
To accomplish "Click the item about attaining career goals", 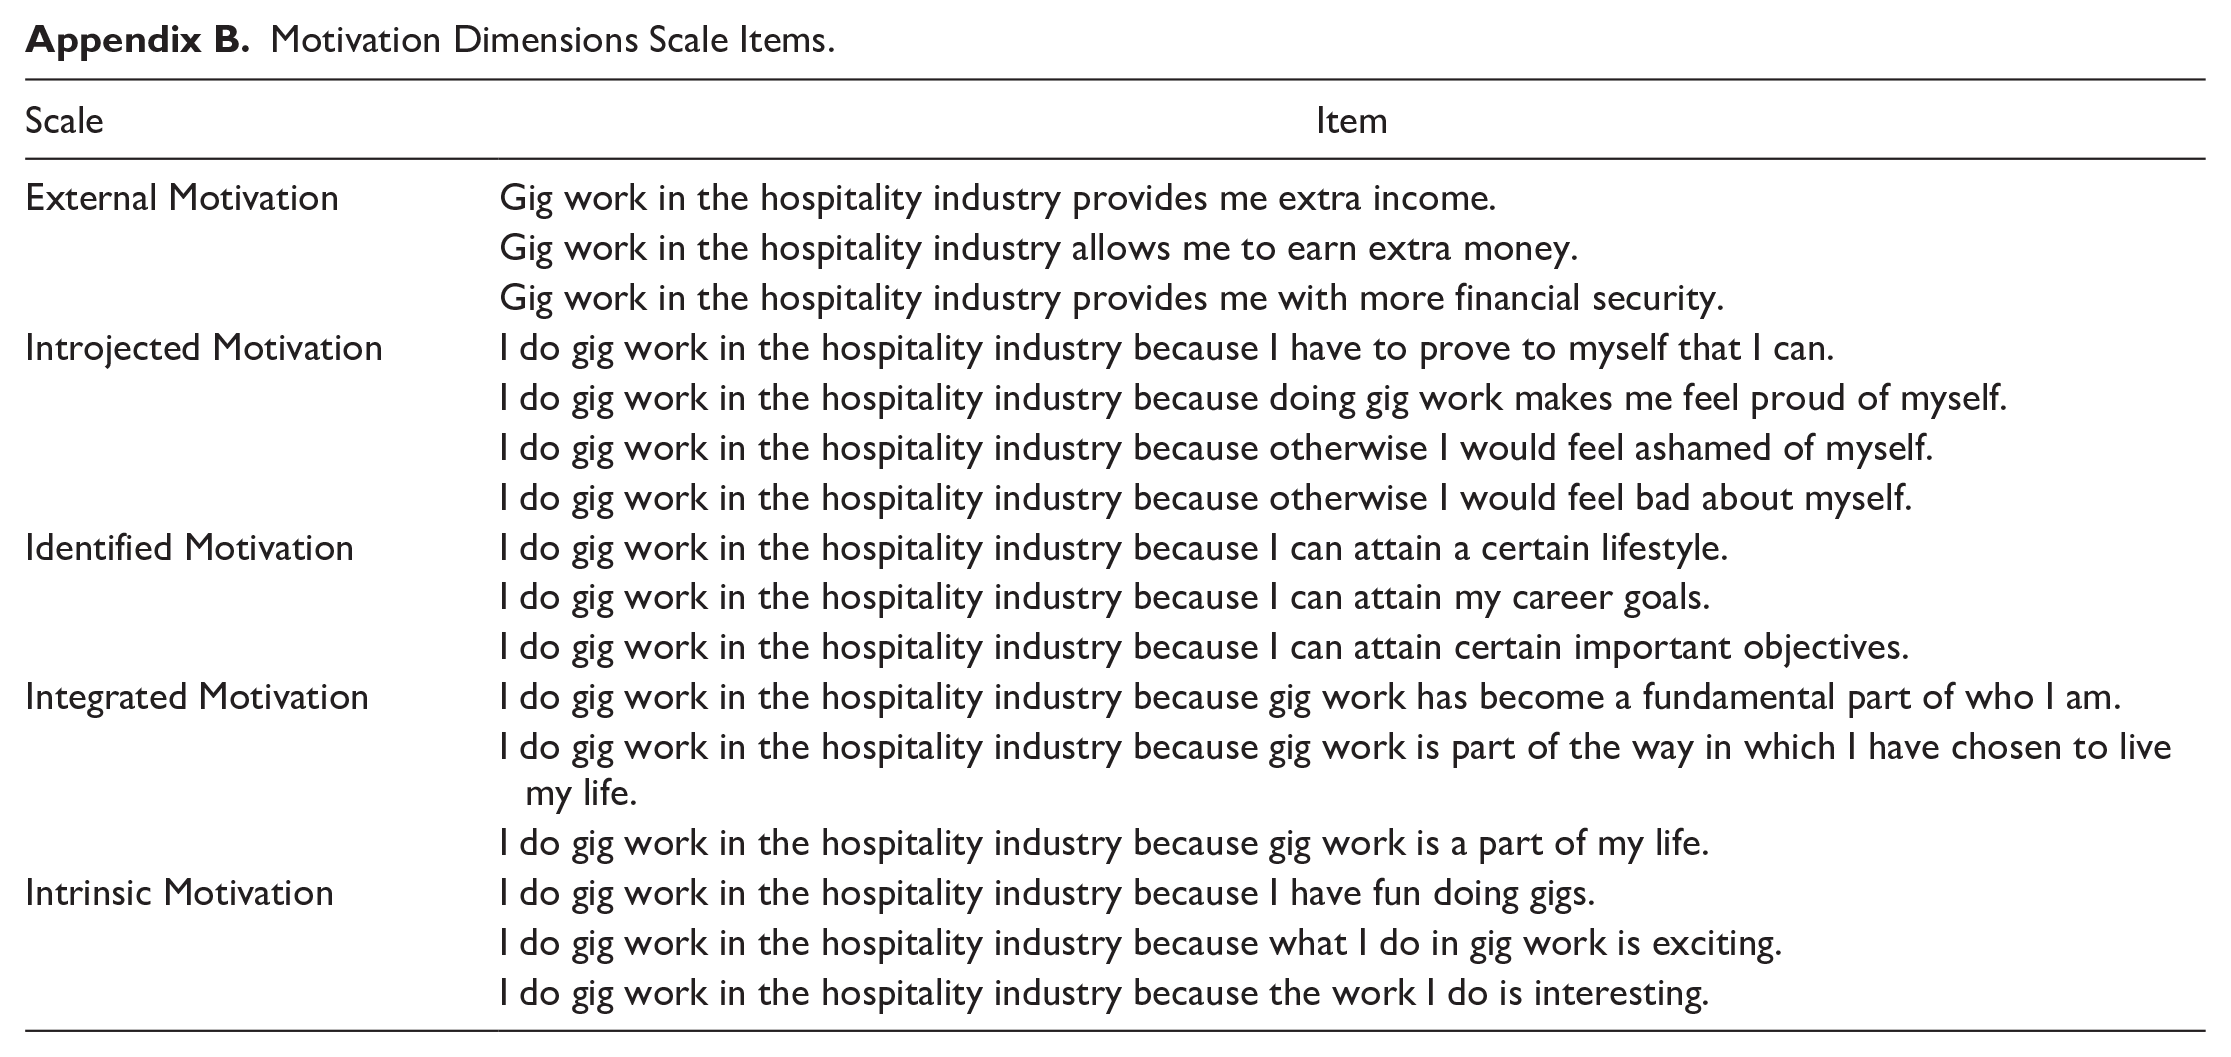I will click(x=1104, y=598).
